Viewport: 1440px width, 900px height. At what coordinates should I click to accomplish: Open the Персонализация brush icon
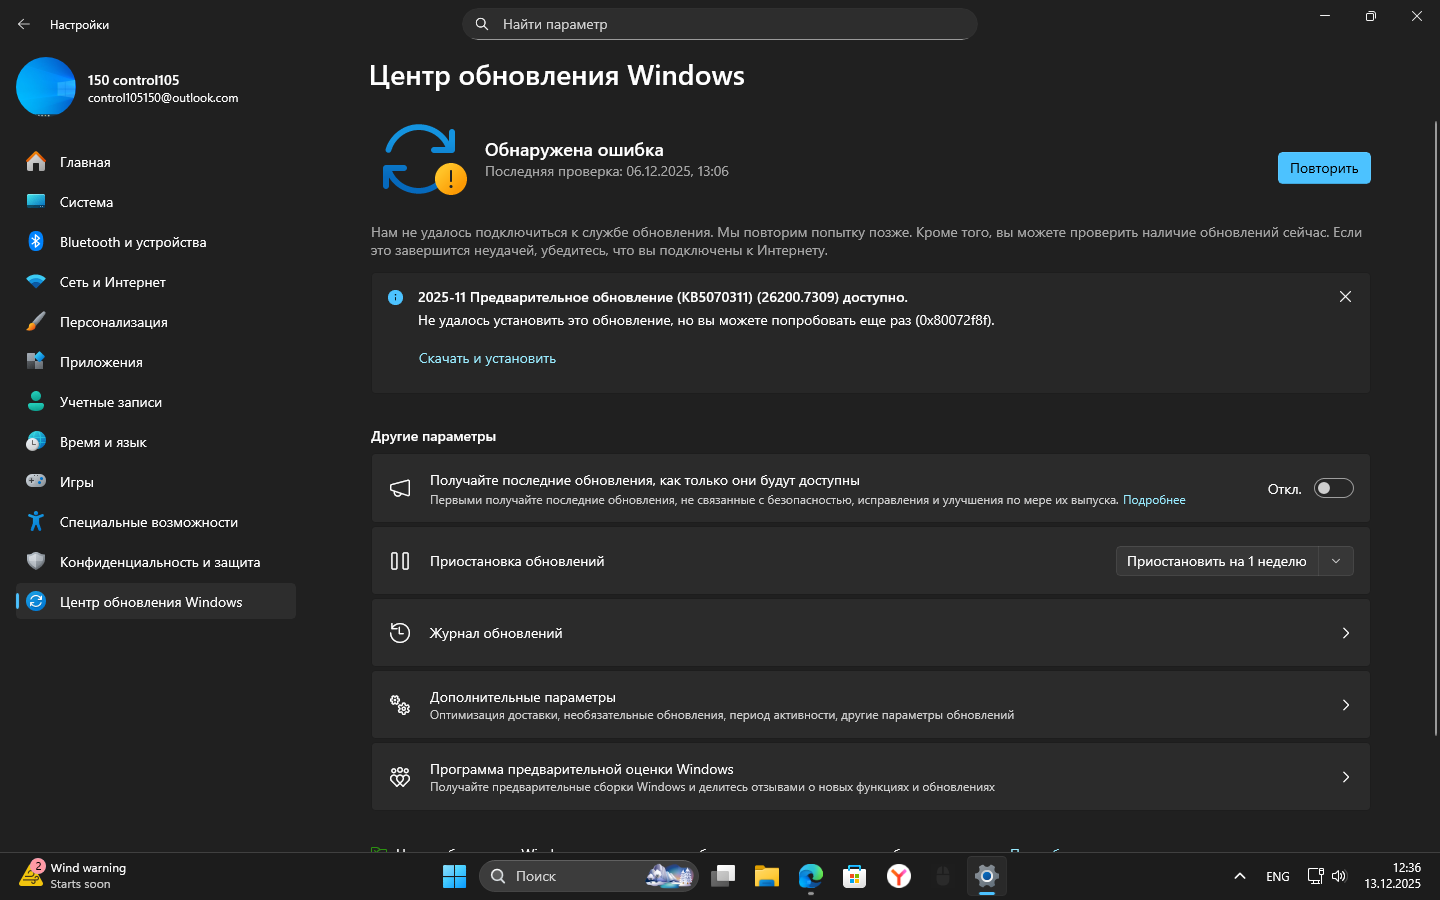pos(36,321)
